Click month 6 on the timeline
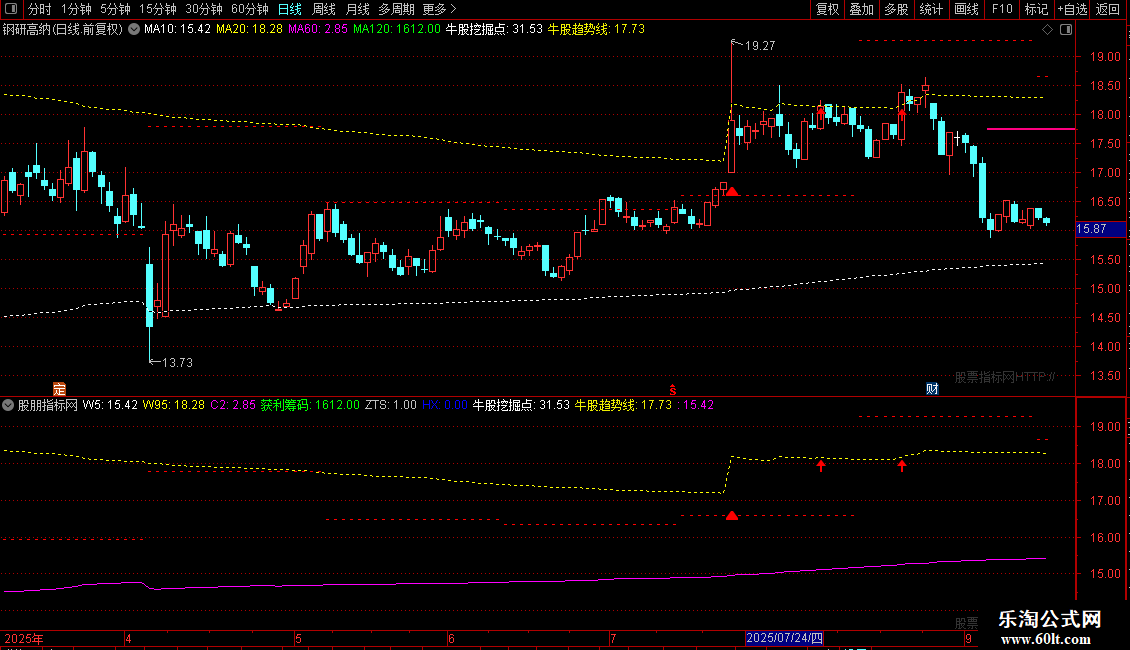 (451, 638)
